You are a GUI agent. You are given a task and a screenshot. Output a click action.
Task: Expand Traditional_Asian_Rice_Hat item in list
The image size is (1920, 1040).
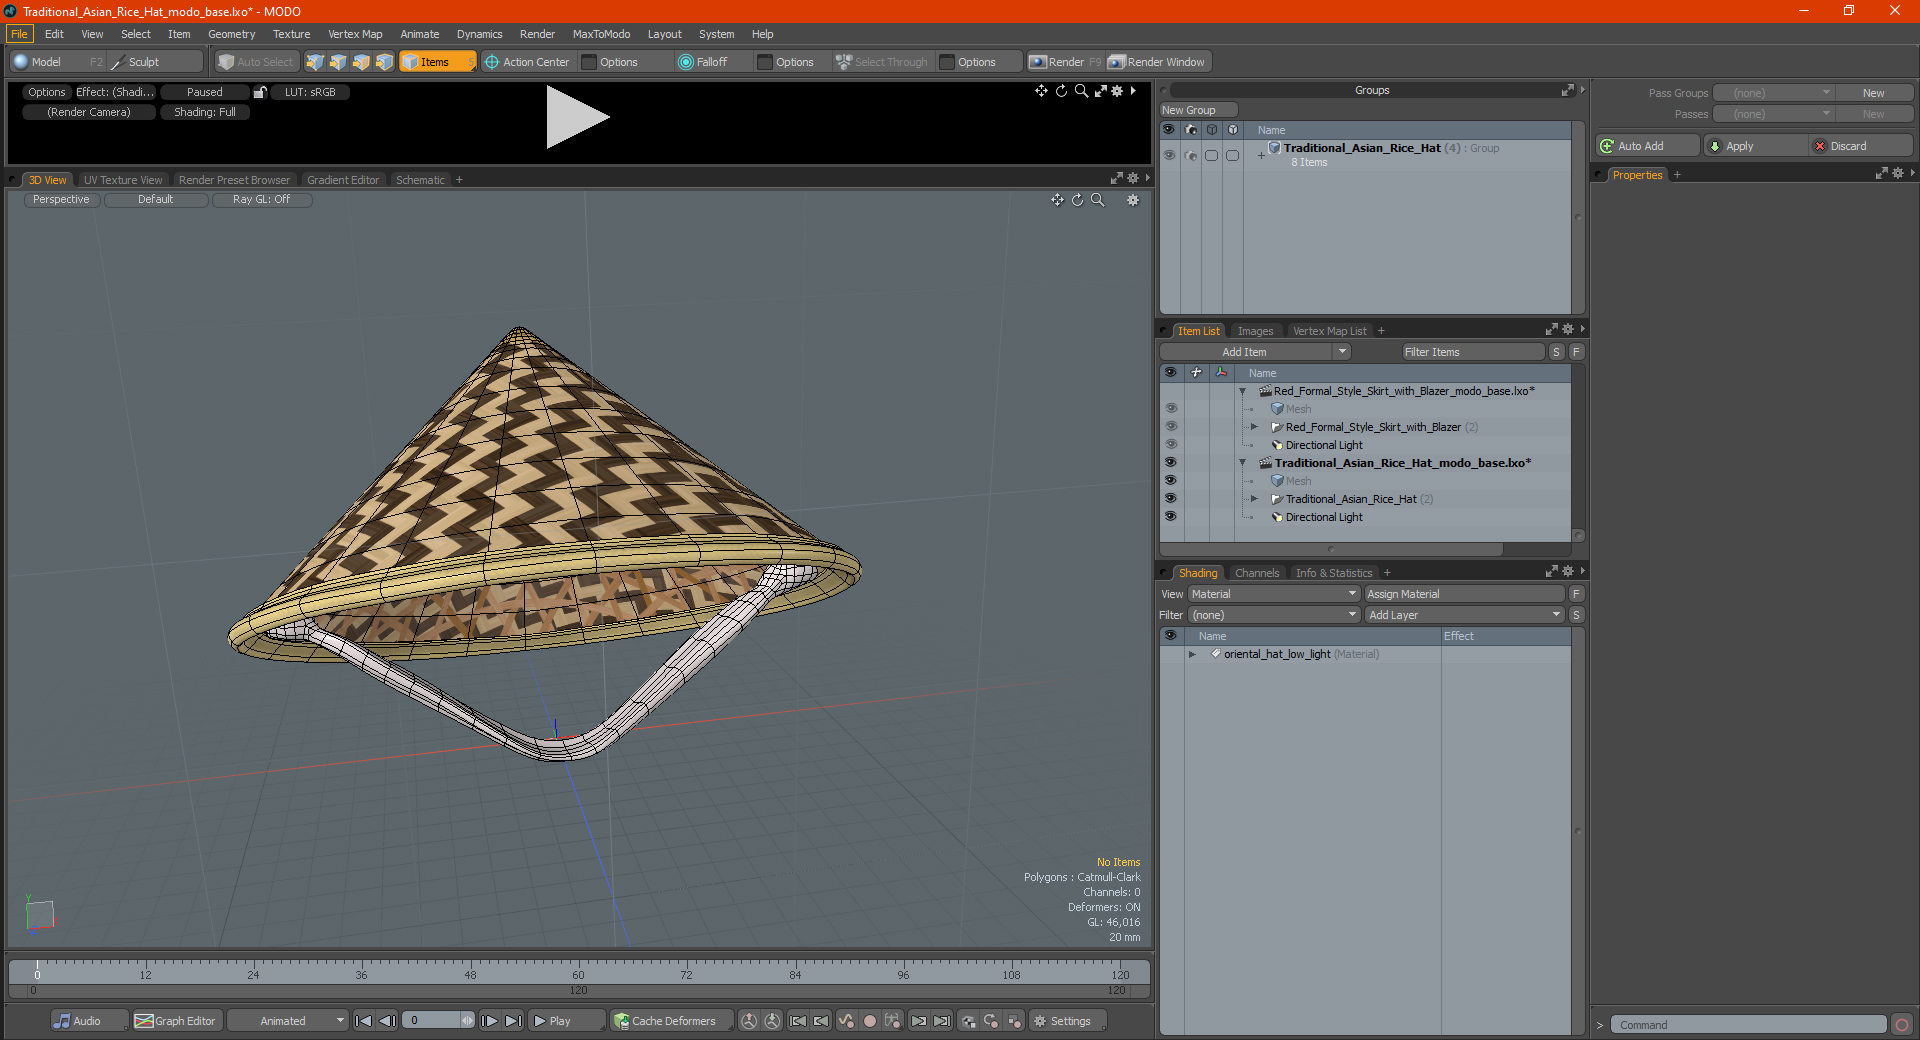point(1254,499)
